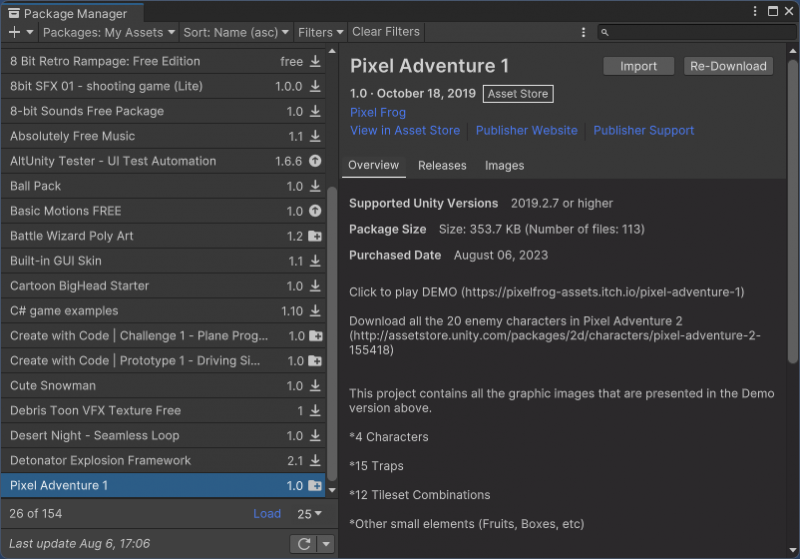Open the toolbar advanced options kebab menu
Image resolution: width=800 pixels, height=559 pixels.
pos(583,32)
